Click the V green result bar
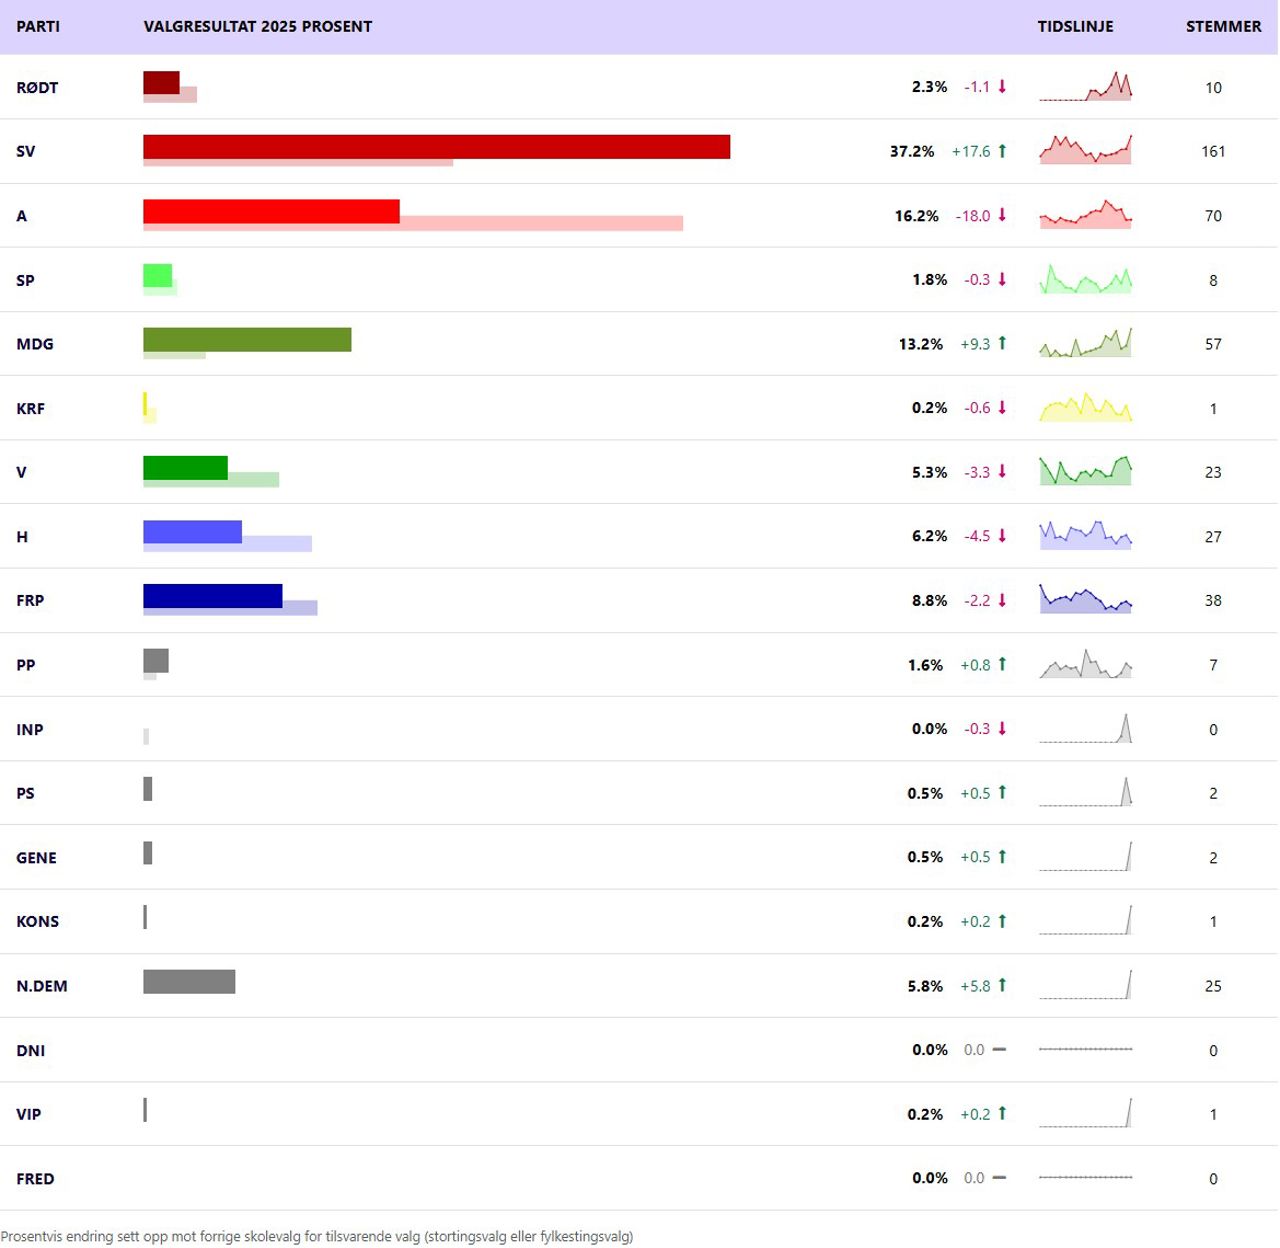The width and height of the screenshot is (1280, 1248). (x=185, y=468)
